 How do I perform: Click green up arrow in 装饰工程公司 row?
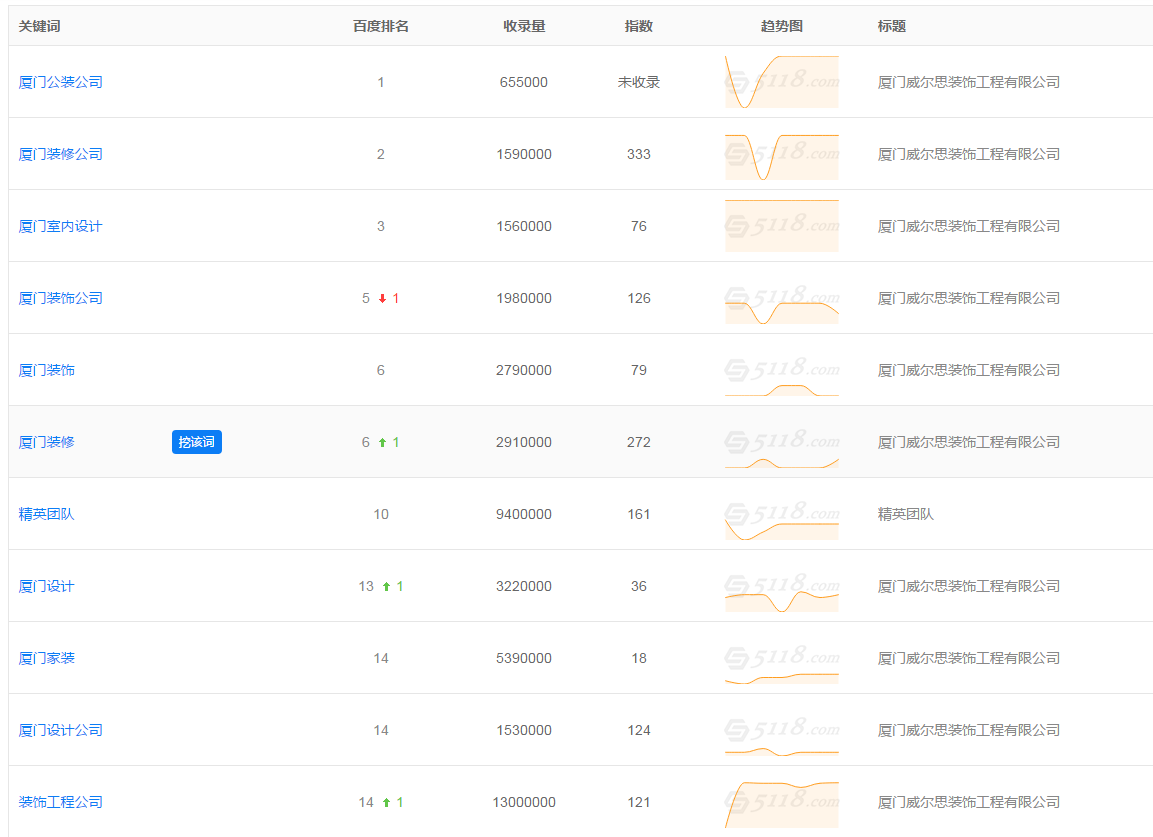(x=386, y=803)
